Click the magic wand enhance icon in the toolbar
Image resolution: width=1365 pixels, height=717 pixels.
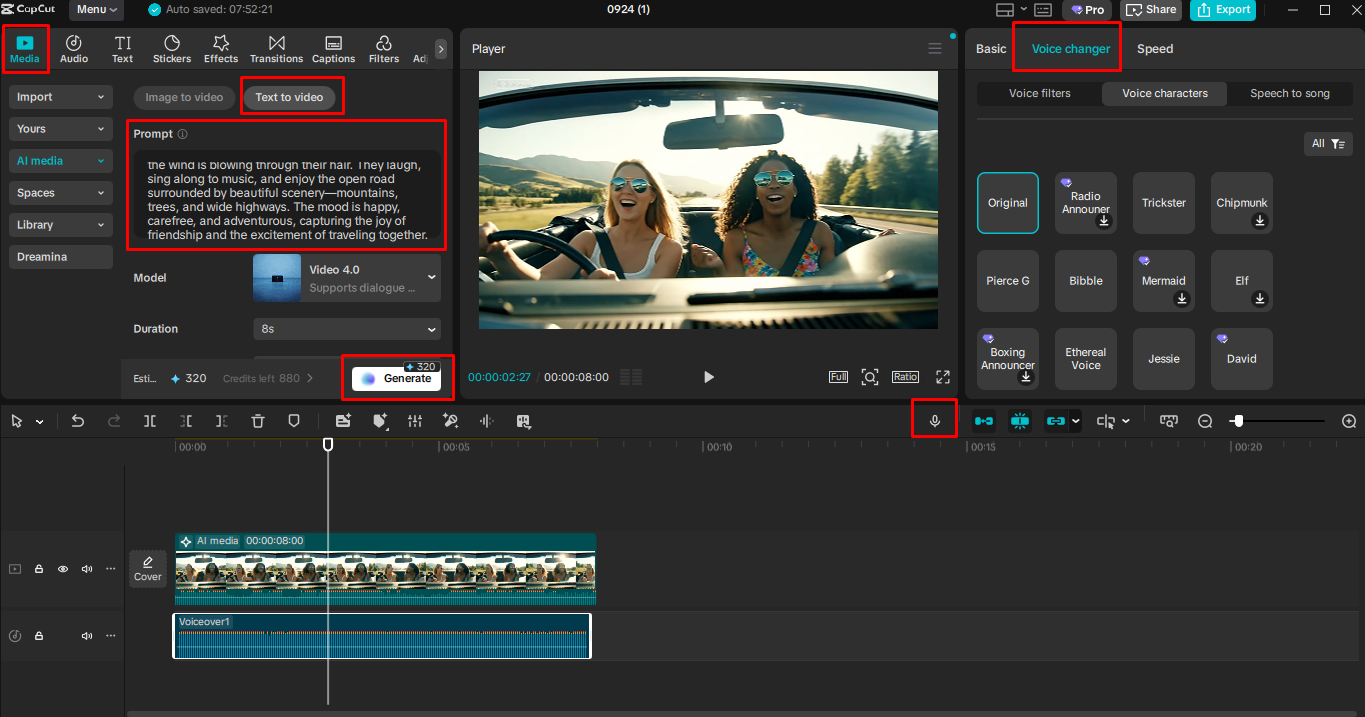coord(450,421)
